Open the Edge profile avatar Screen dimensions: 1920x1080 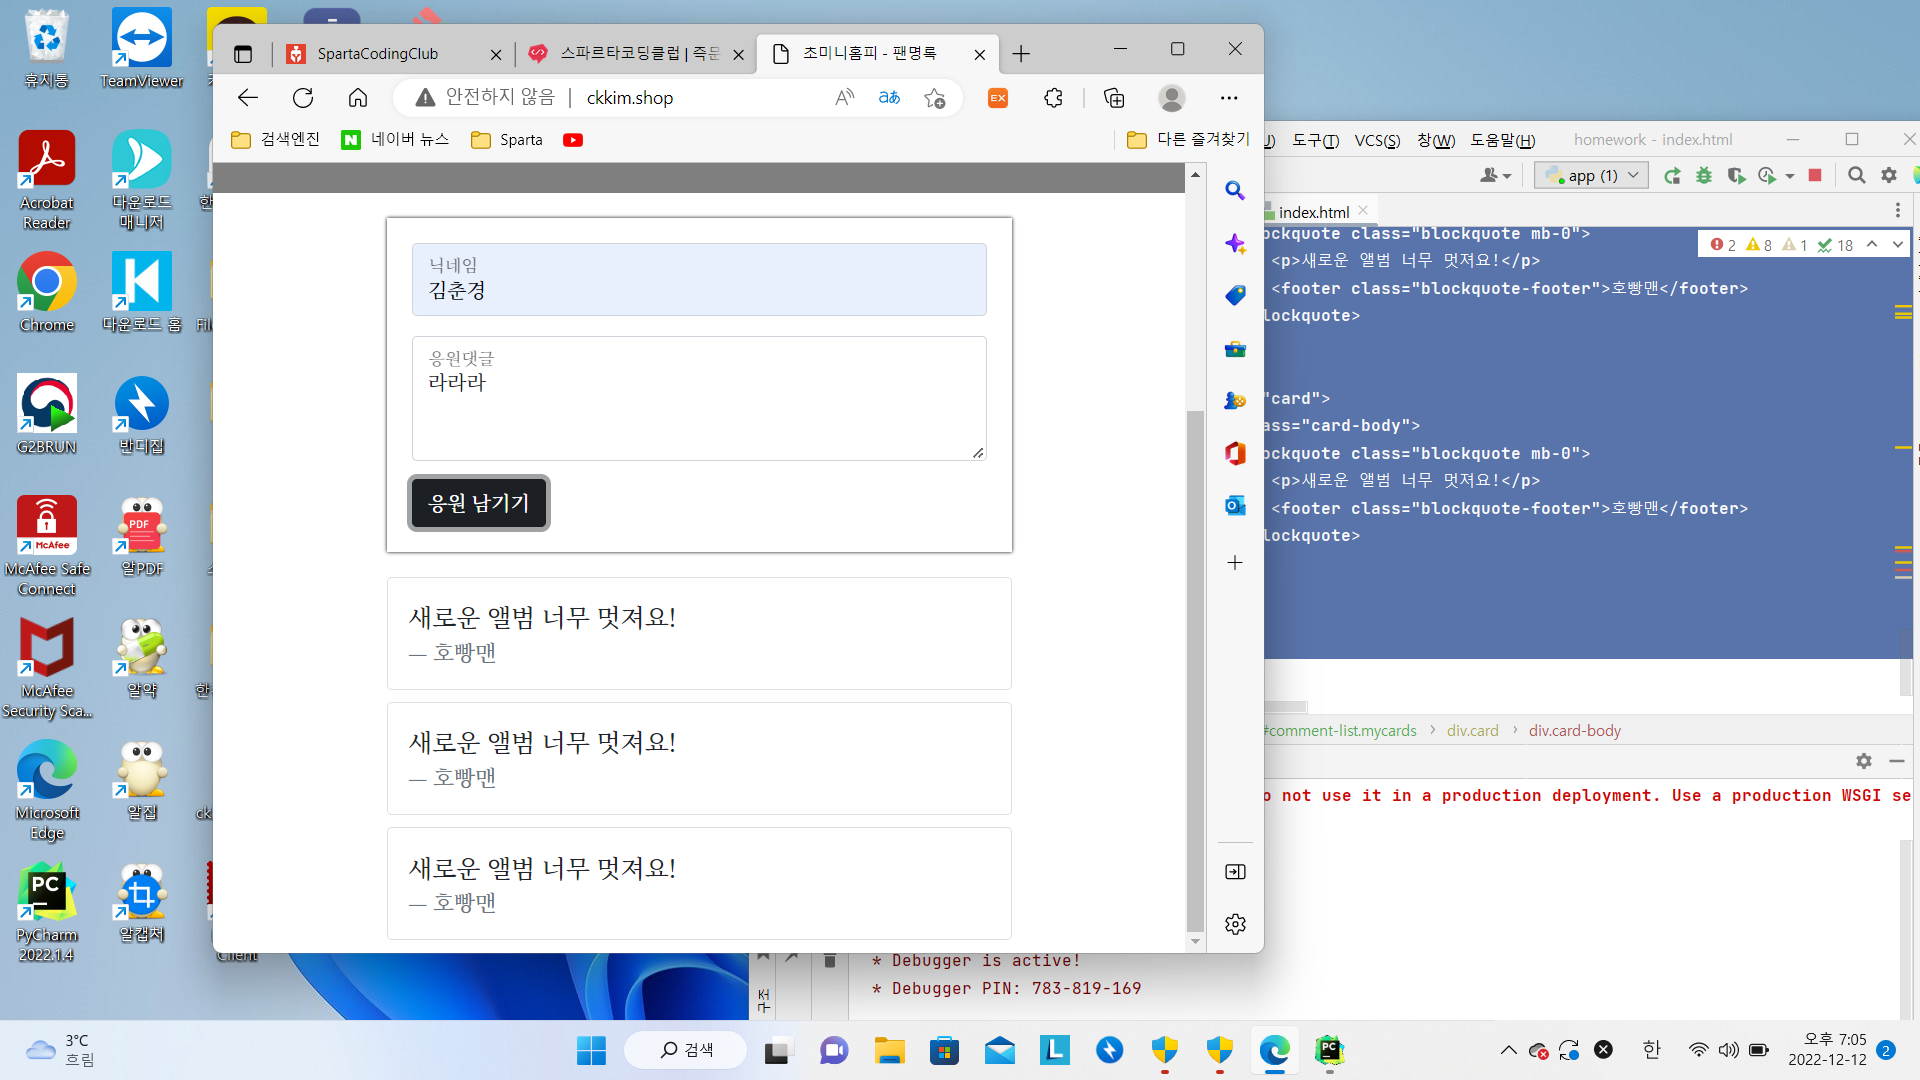click(x=1172, y=97)
